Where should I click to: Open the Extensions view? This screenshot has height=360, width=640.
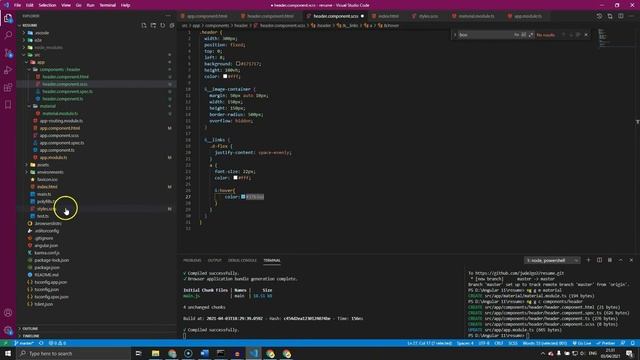(x=8, y=87)
